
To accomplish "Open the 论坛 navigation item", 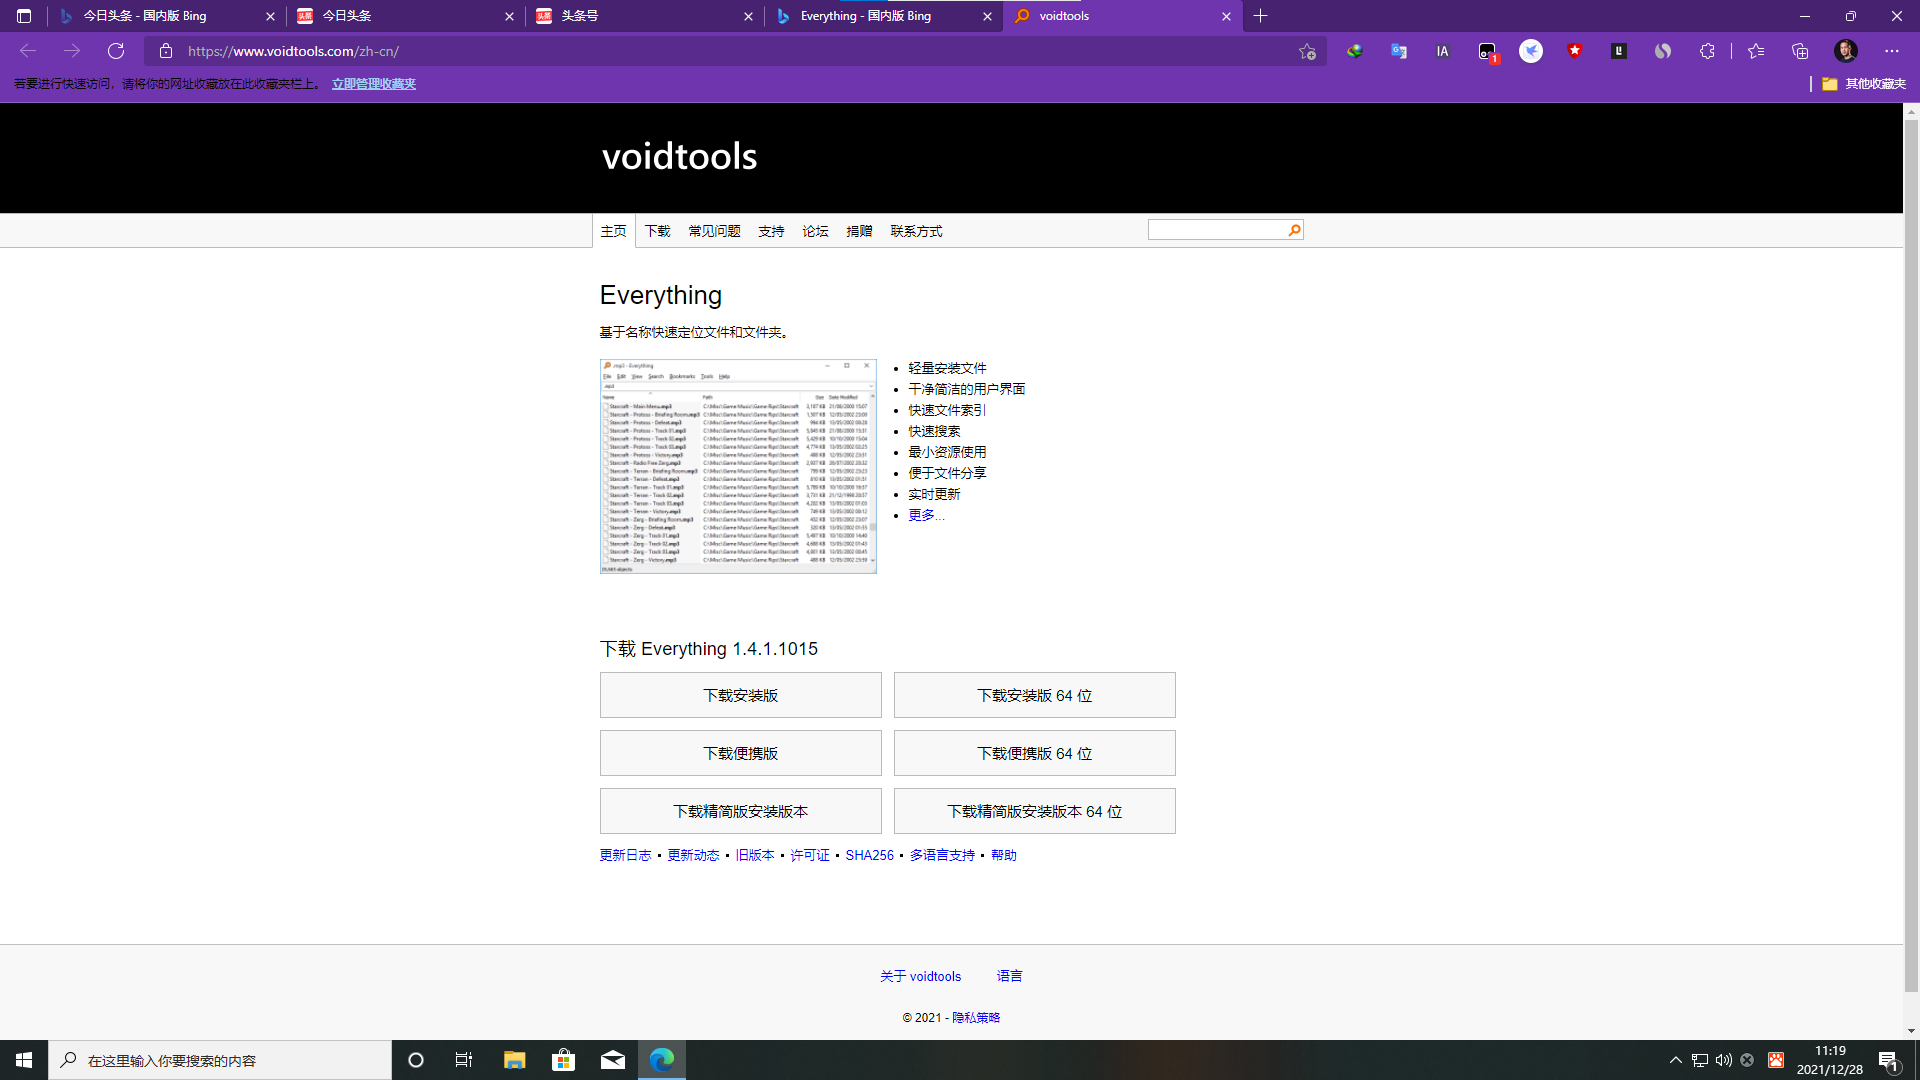I will coord(815,231).
